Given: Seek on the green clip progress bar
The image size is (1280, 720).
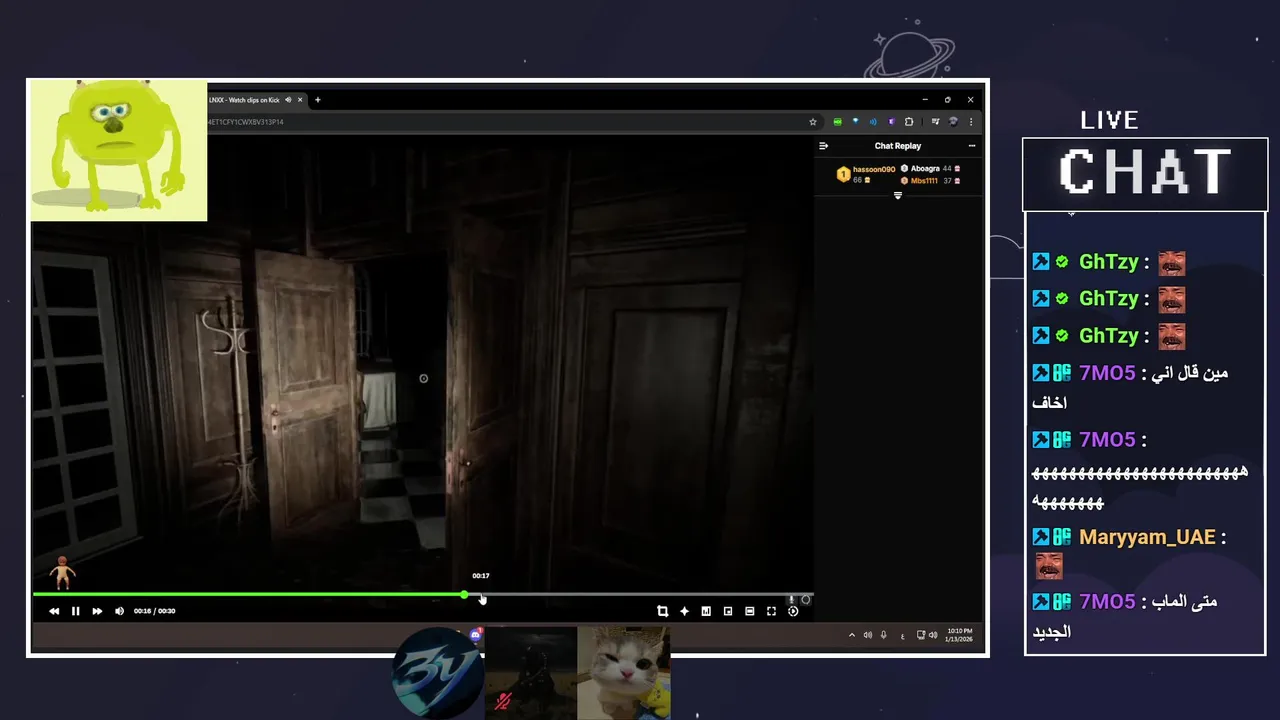Looking at the screenshot, I should 423,594.
